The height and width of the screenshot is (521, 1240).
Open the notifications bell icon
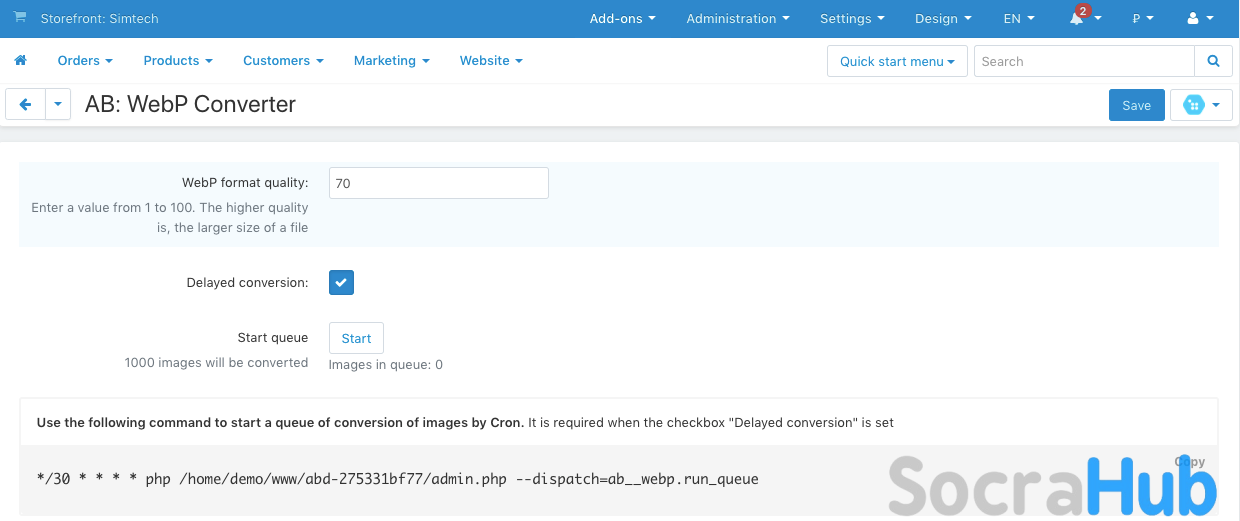pyautogui.click(x=1077, y=18)
